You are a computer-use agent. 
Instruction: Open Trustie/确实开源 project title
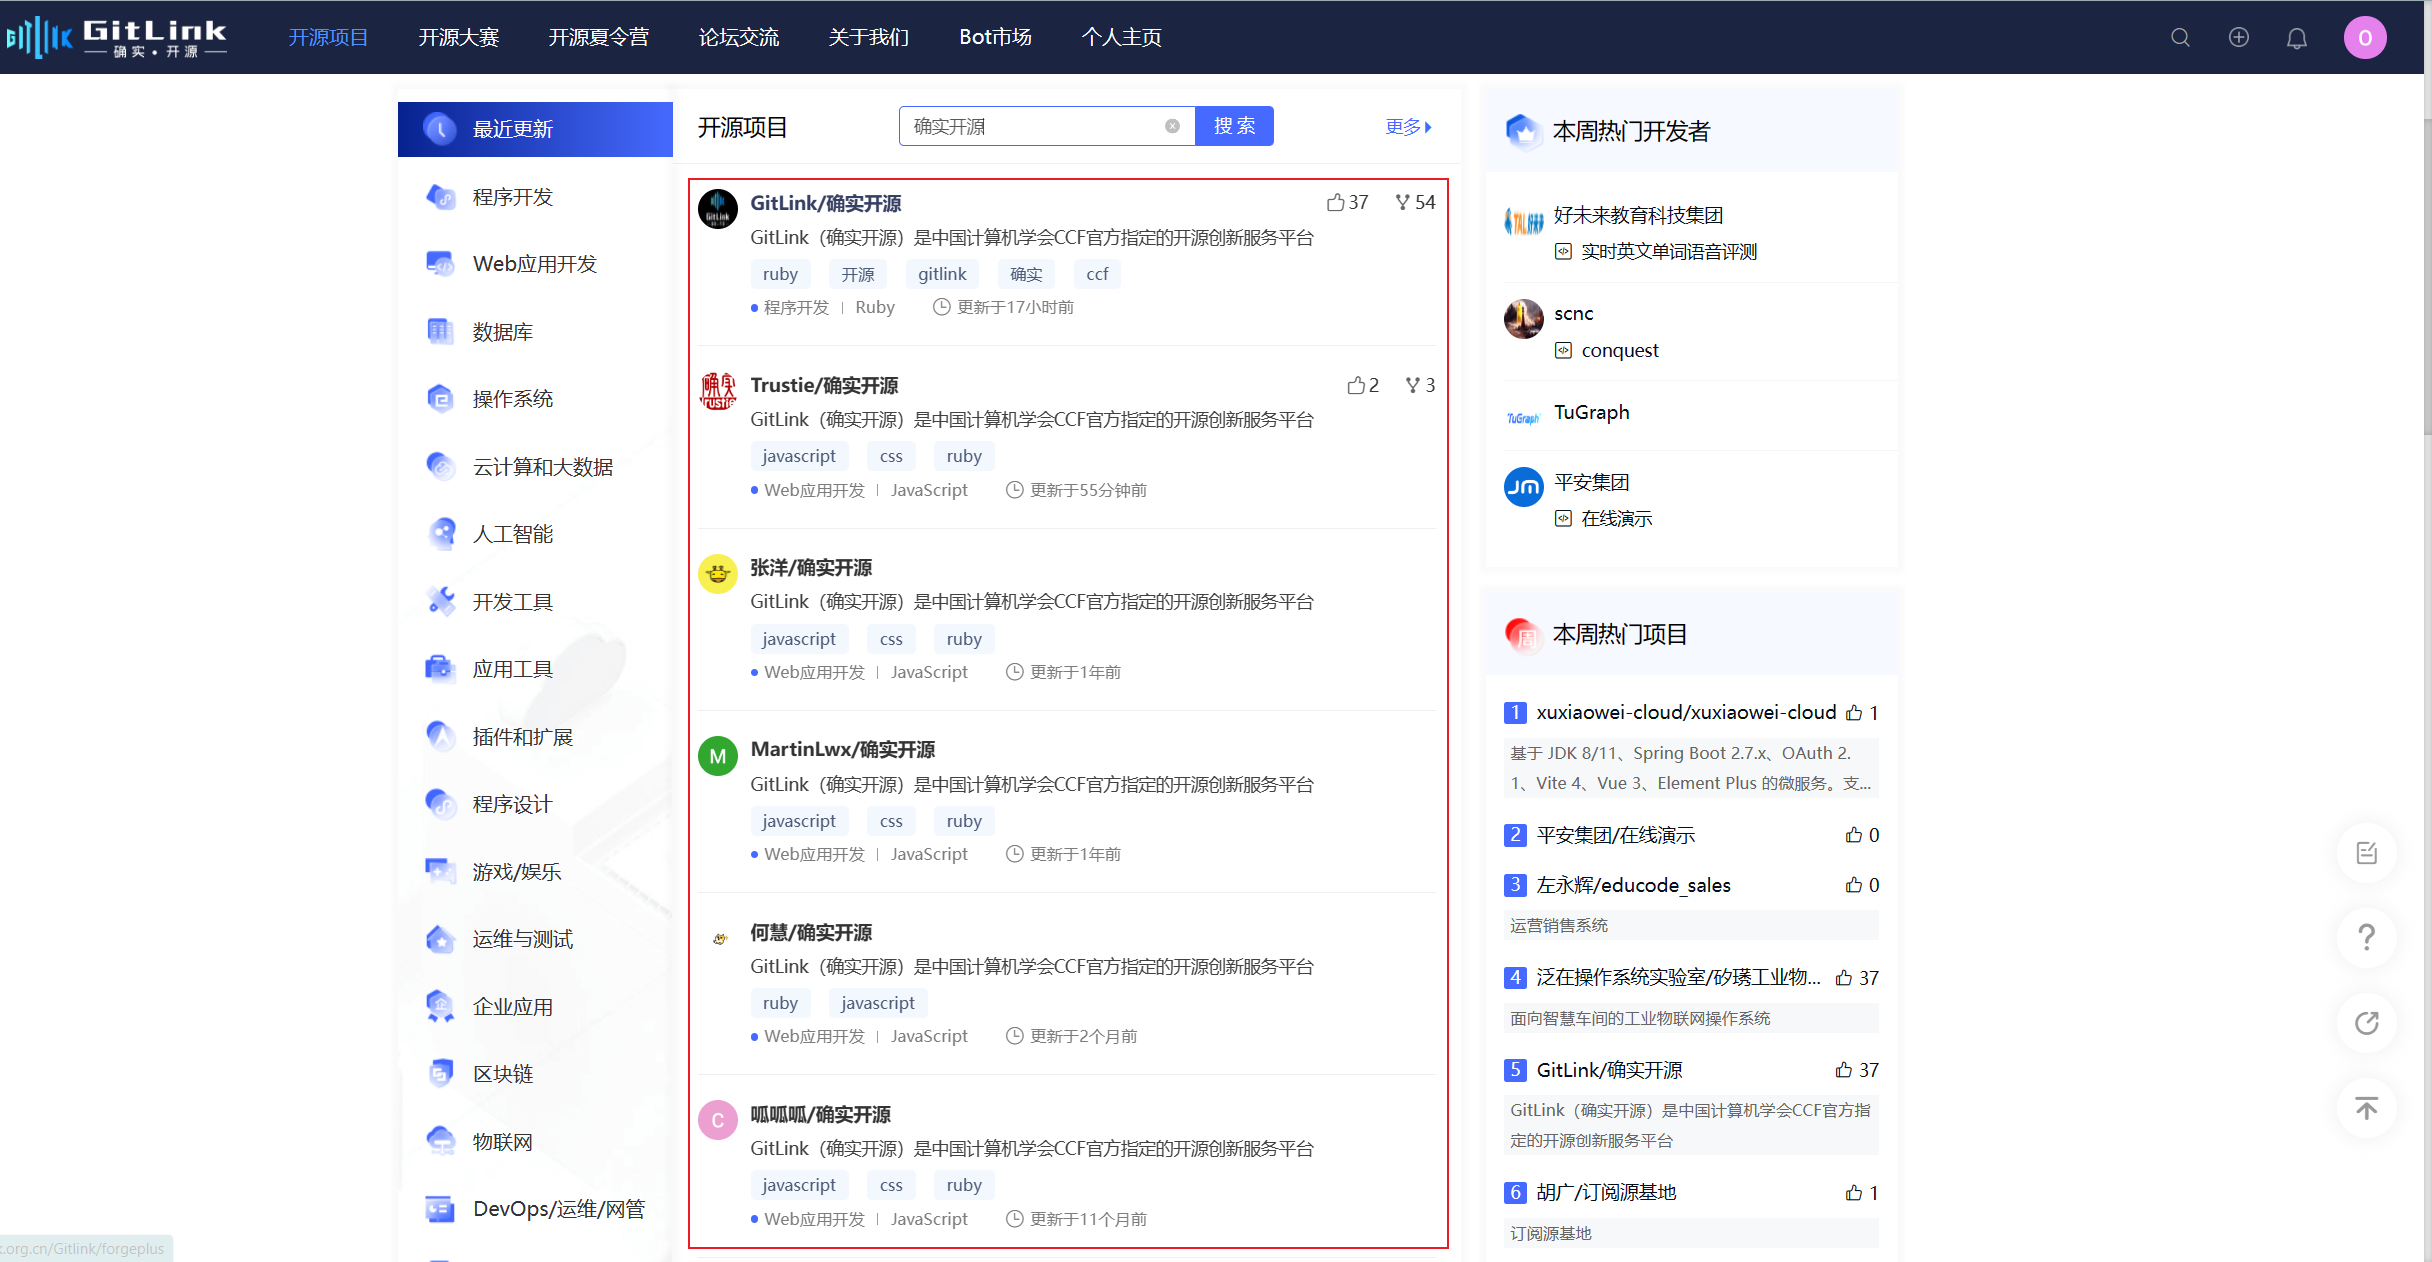coord(824,385)
